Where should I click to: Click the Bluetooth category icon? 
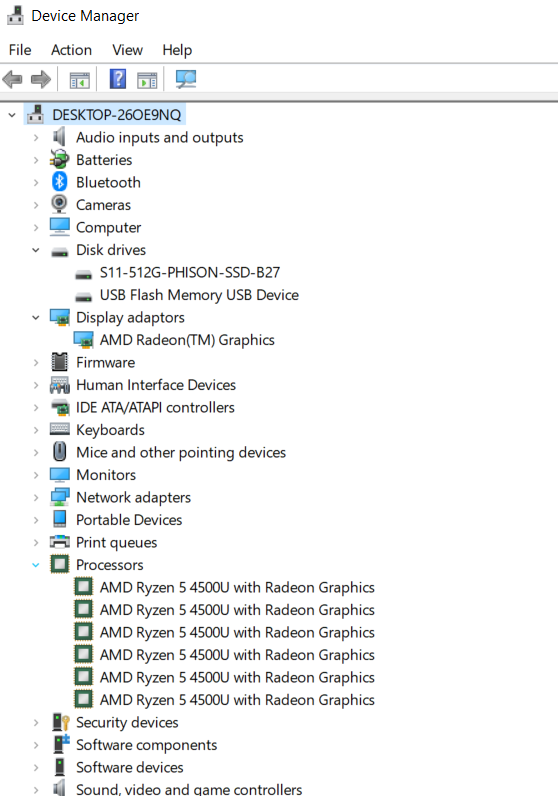pos(59,182)
